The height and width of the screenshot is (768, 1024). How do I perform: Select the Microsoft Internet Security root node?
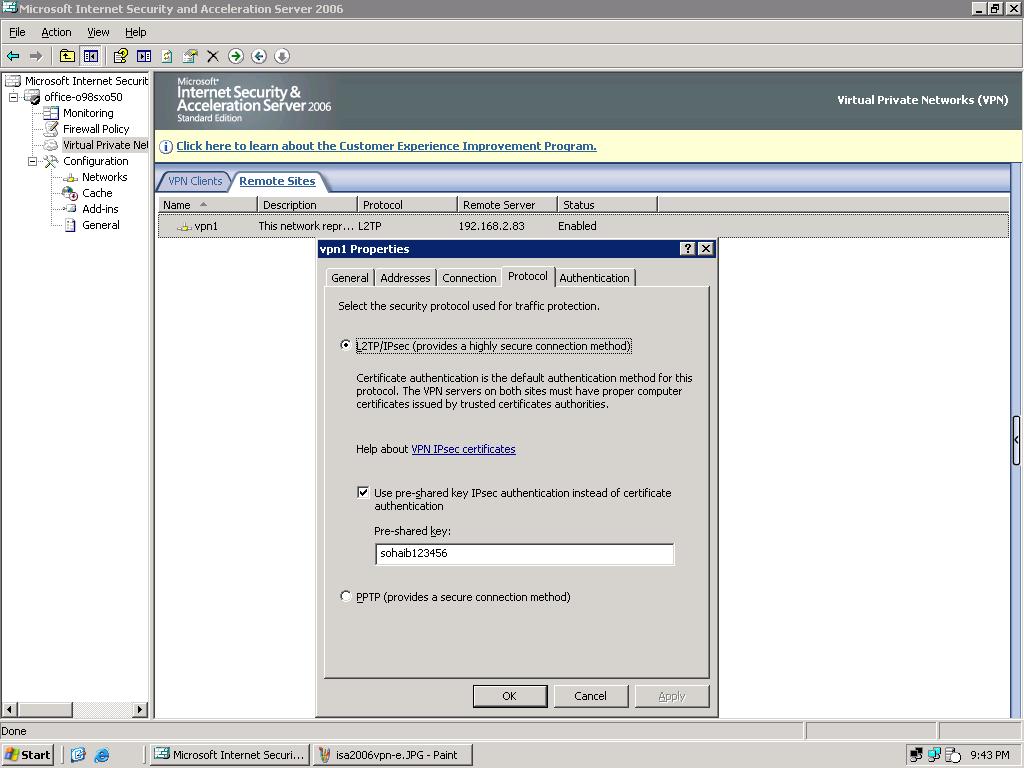[86, 81]
